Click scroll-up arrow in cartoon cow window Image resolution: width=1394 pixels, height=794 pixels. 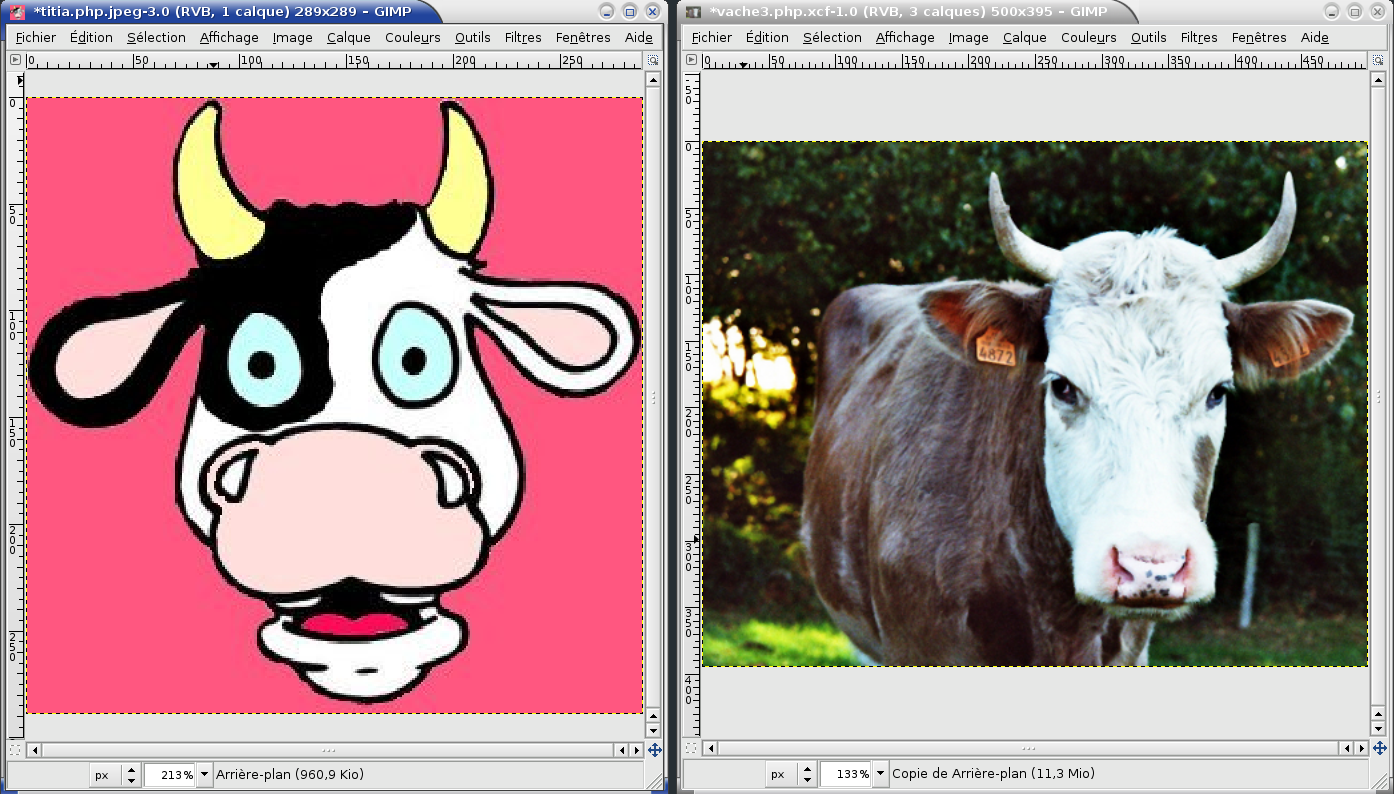[653, 78]
